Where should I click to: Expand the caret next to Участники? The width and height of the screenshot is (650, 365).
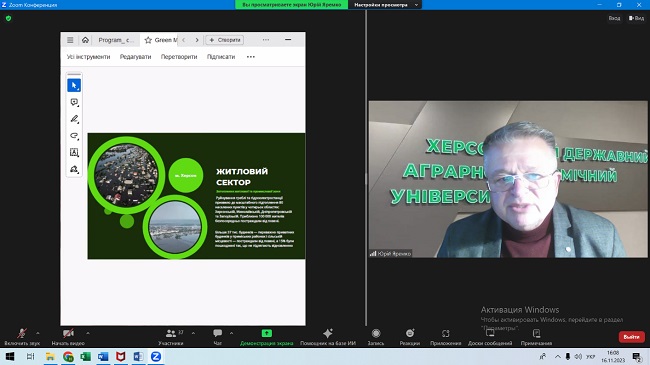pyautogui.click(x=193, y=333)
